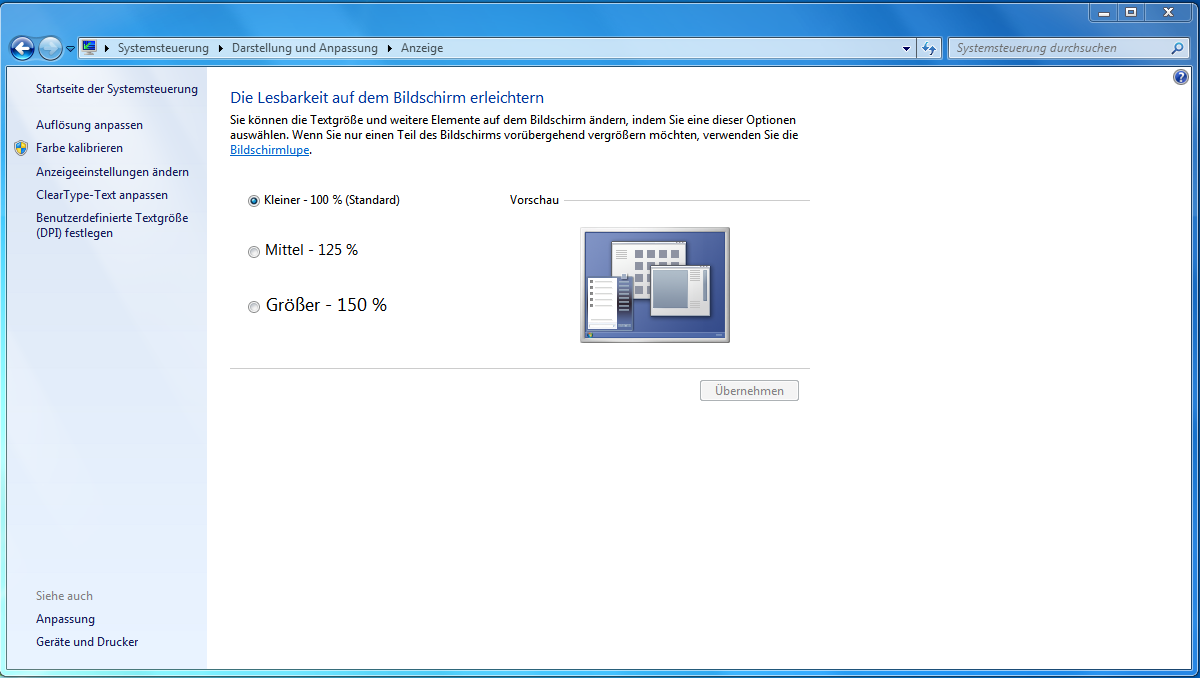Expand the arrow after Darstellung und Anpassung breadcrumb
Viewport: 1200px width, 678px height.
coord(390,48)
